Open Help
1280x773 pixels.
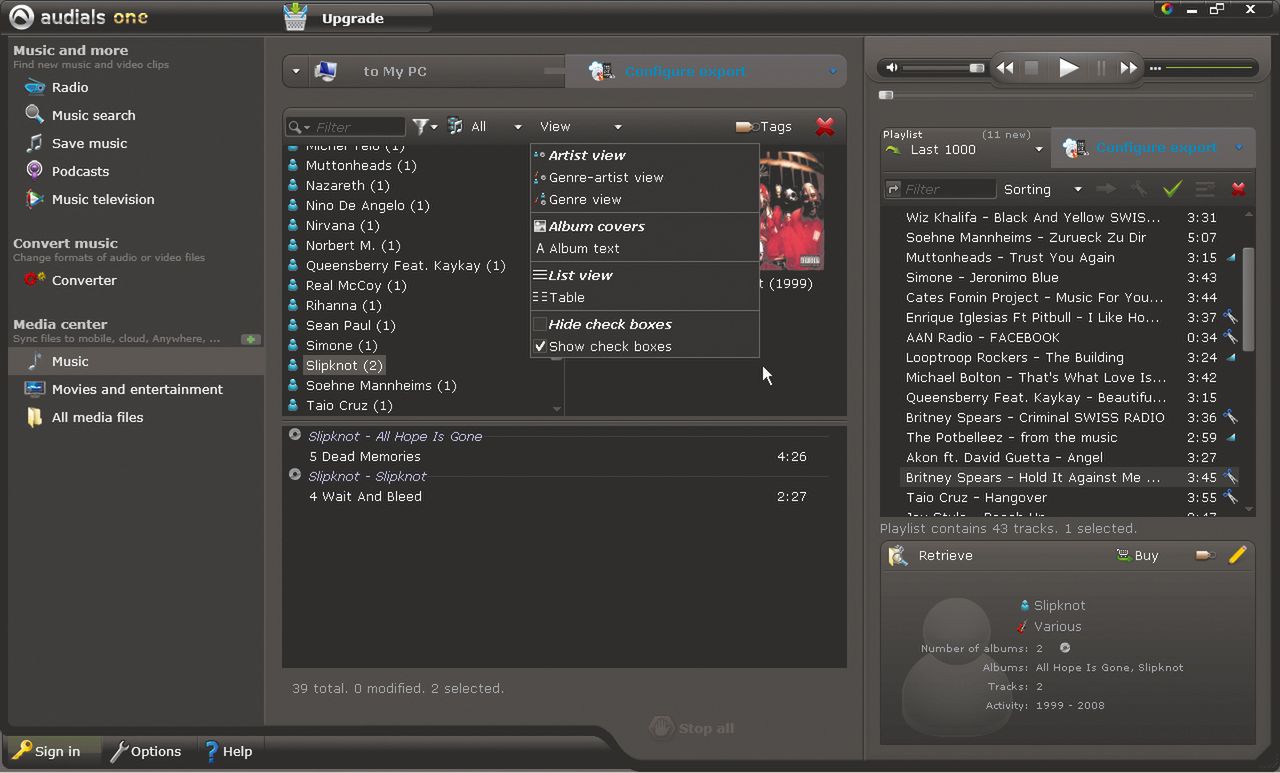click(x=228, y=751)
